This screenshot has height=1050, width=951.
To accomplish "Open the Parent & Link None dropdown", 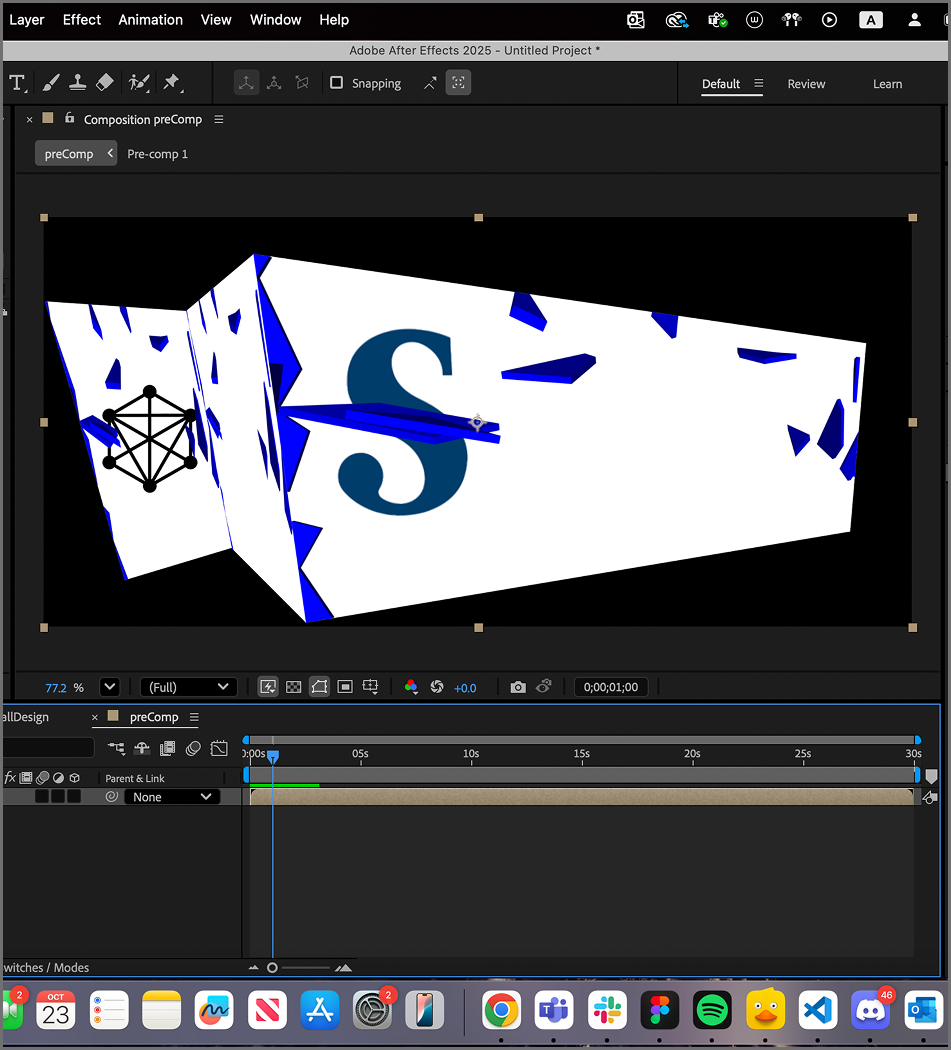I will [171, 796].
